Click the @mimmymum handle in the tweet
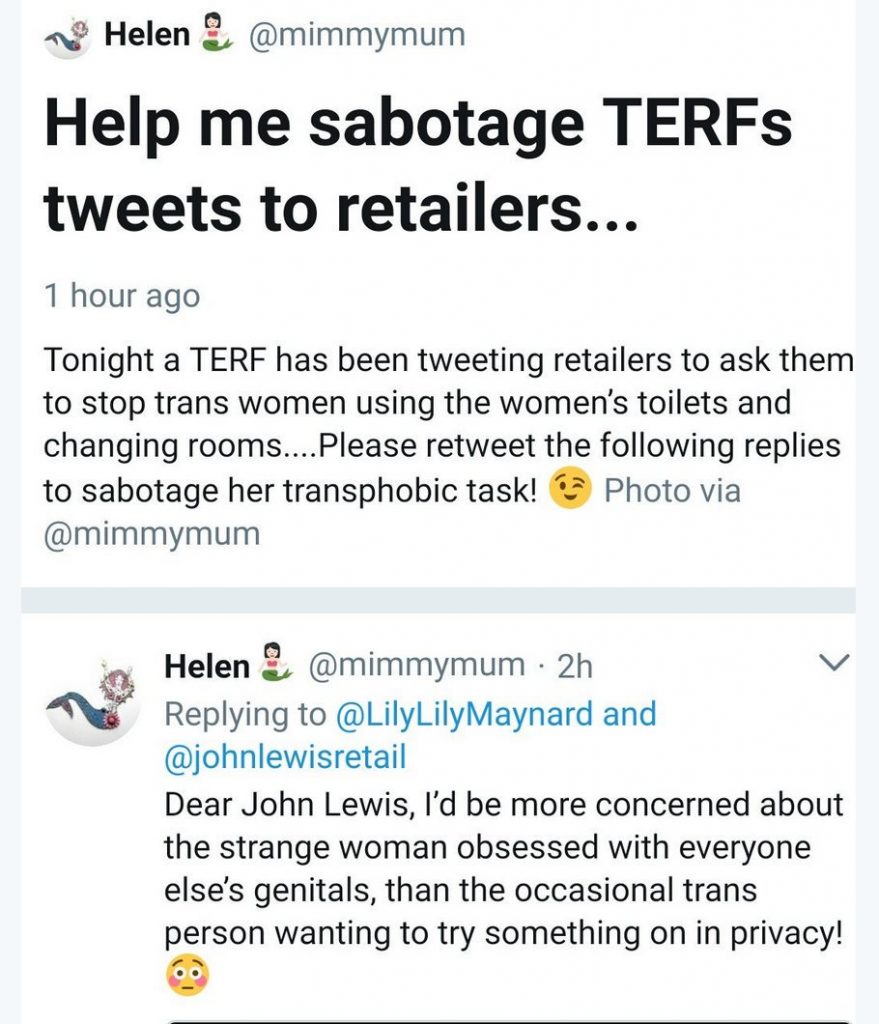 point(416,665)
